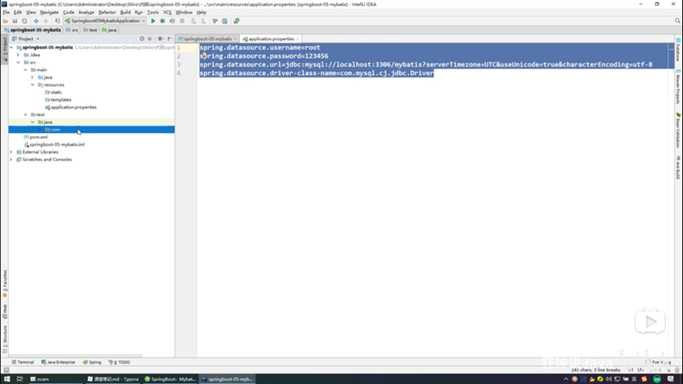683x384 pixels.
Task: Select the highlighted com package in tree
Action: click(x=91, y=130)
